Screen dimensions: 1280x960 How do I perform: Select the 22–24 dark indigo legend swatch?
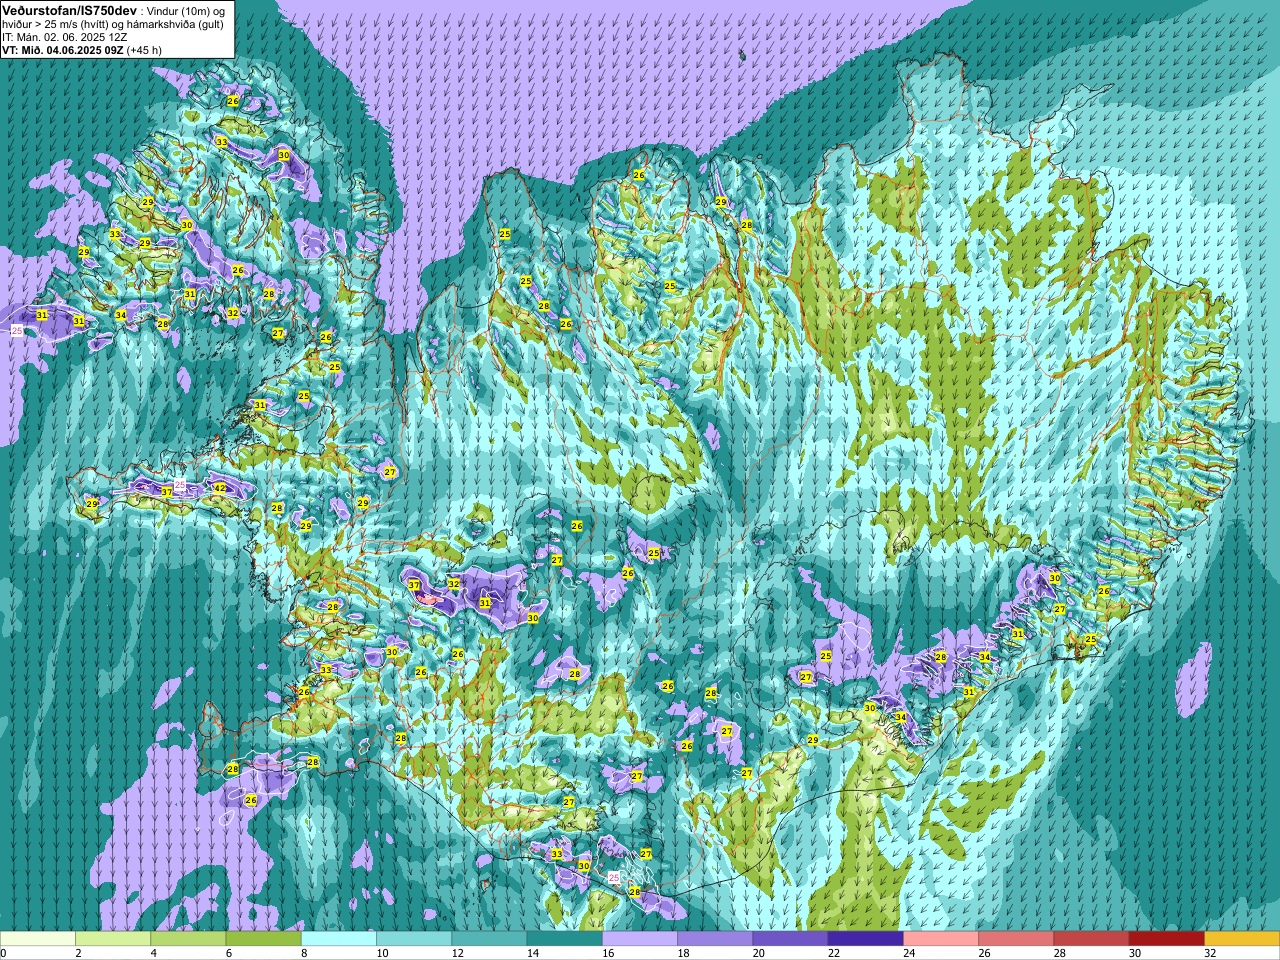(865, 939)
